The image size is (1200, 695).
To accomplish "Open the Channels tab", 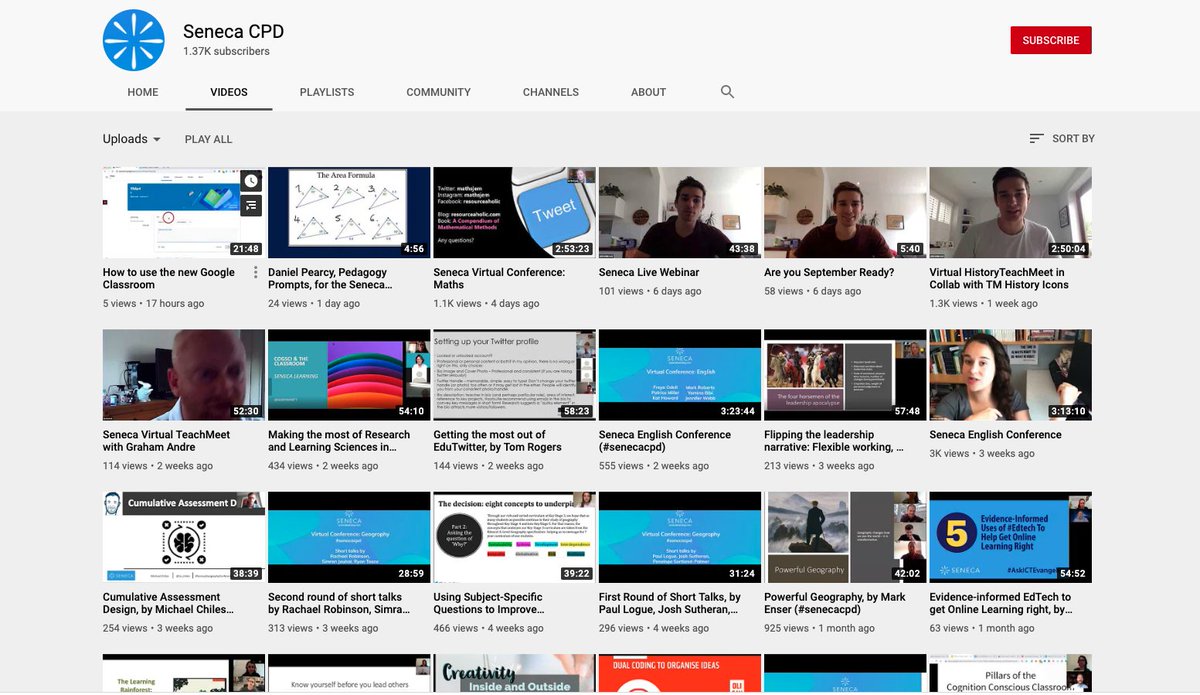I will pyautogui.click(x=551, y=92).
